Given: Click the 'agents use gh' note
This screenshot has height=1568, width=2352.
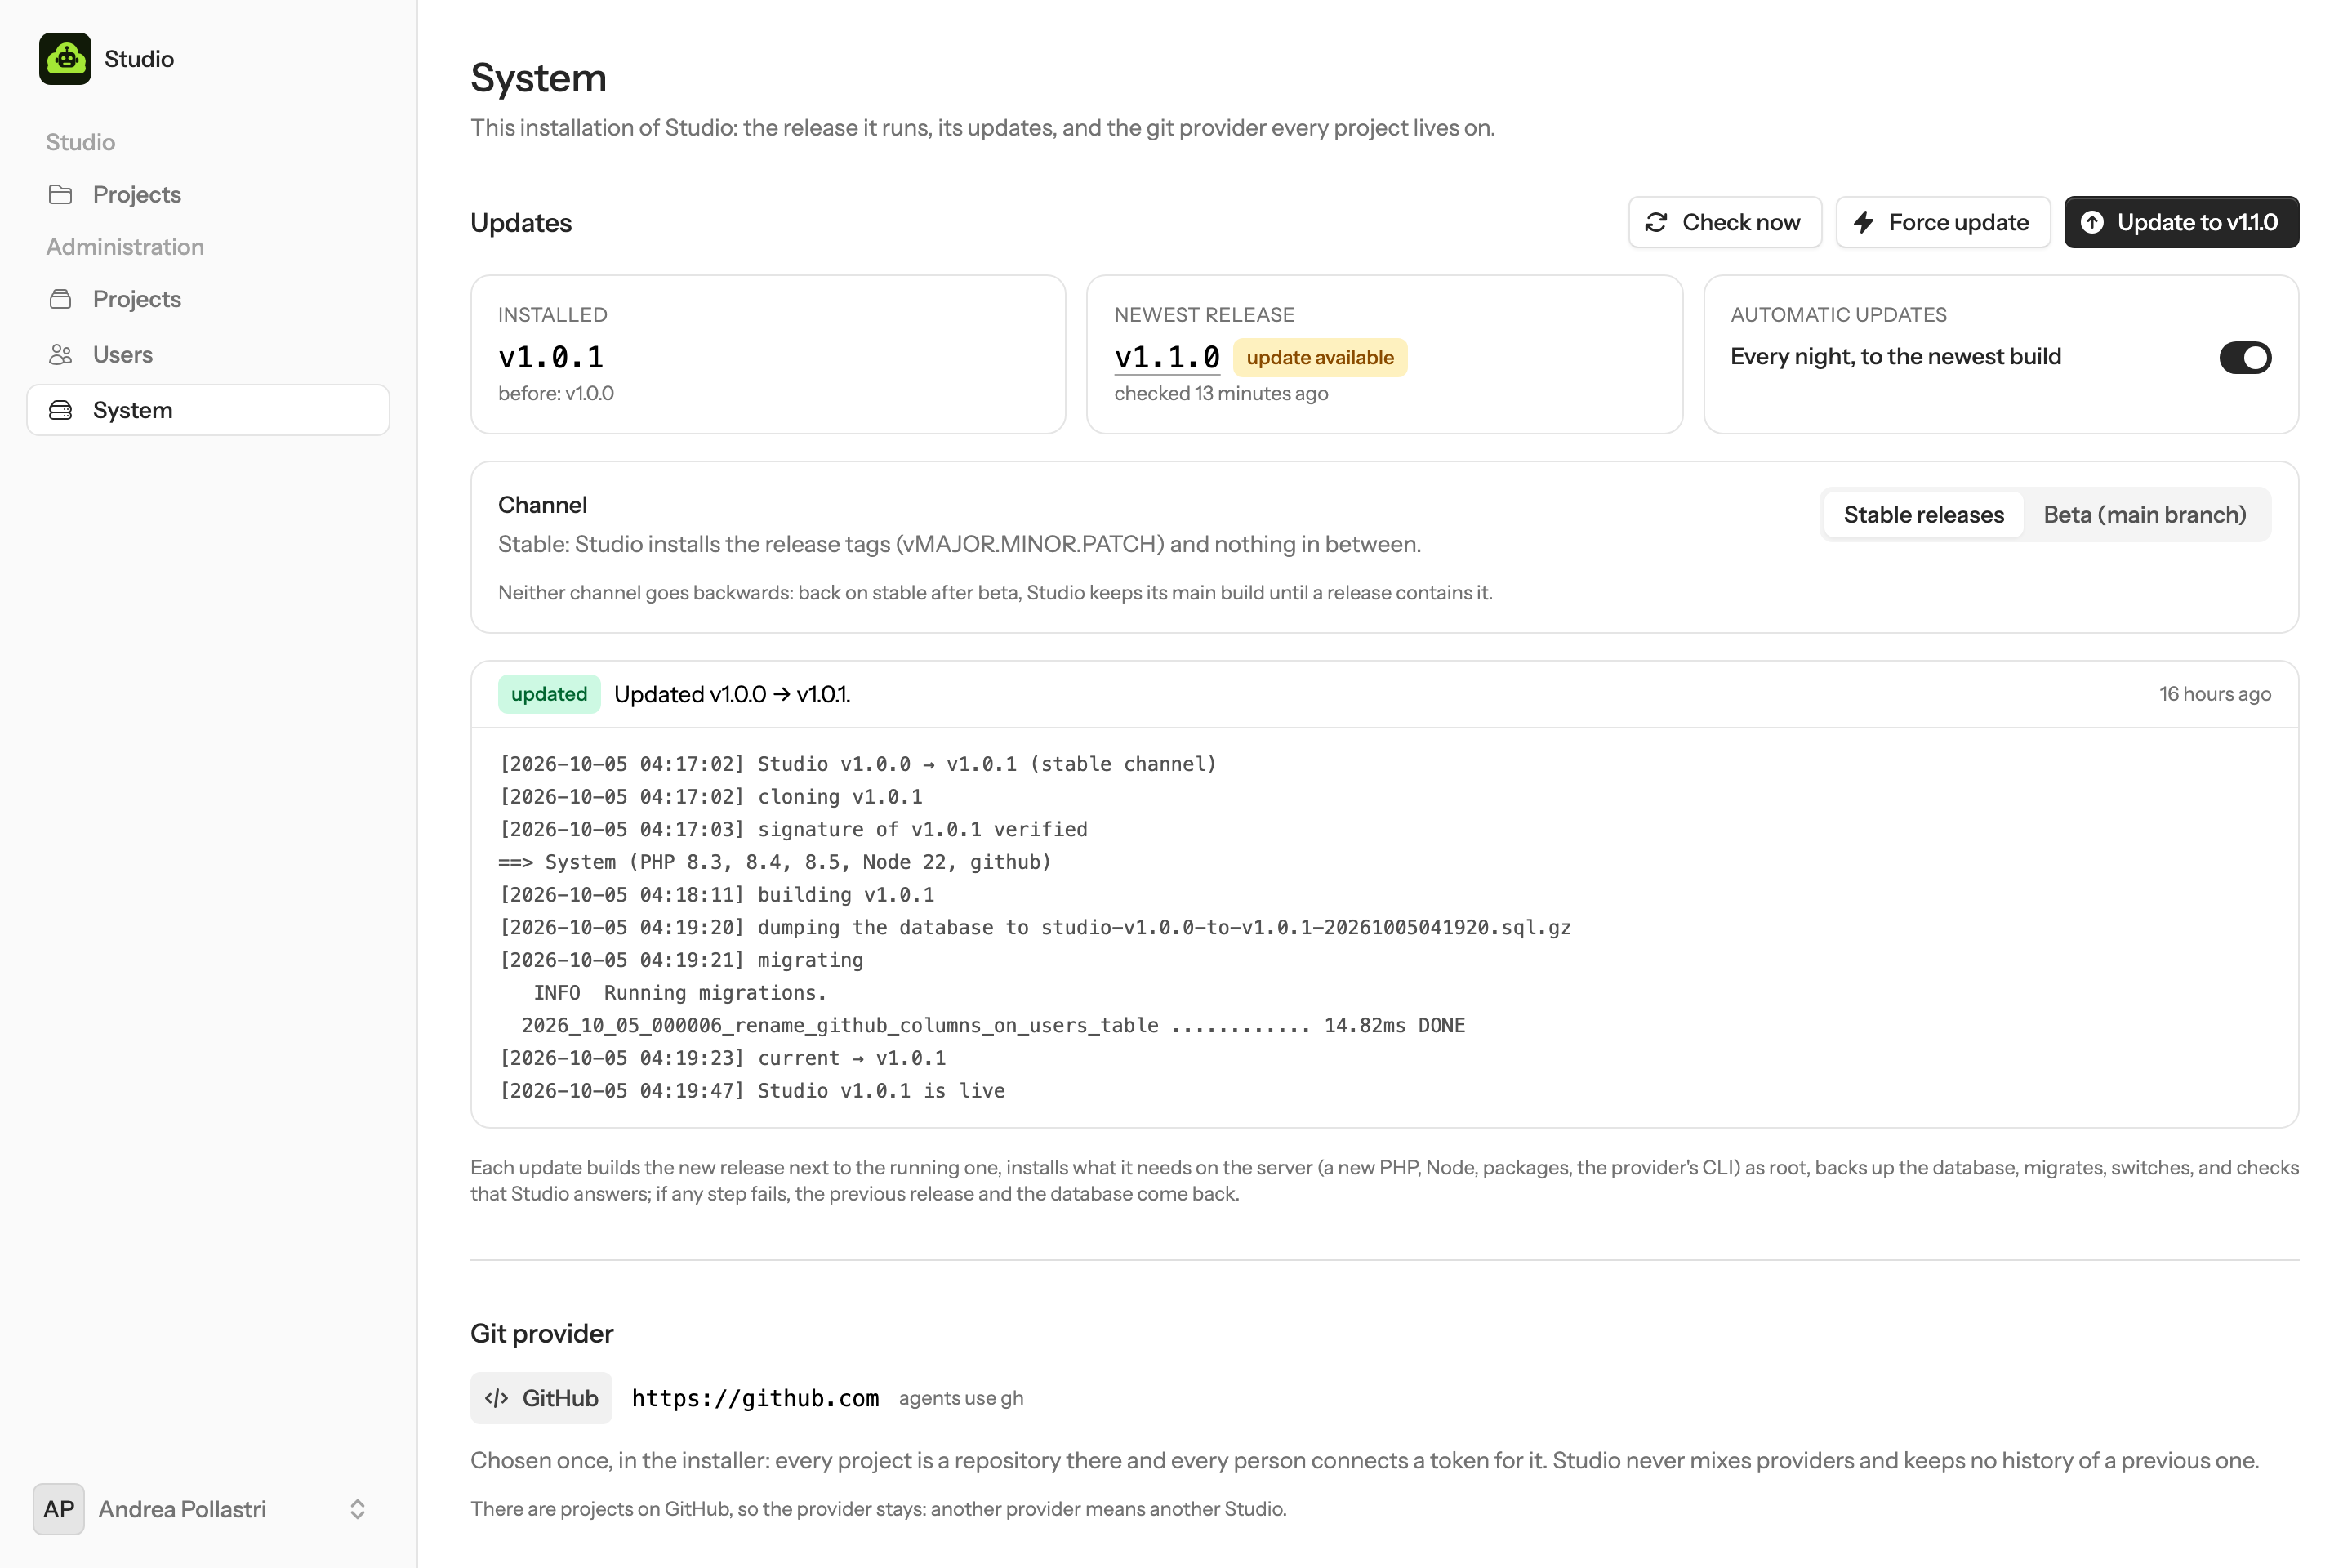Looking at the screenshot, I should click(x=961, y=1398).
